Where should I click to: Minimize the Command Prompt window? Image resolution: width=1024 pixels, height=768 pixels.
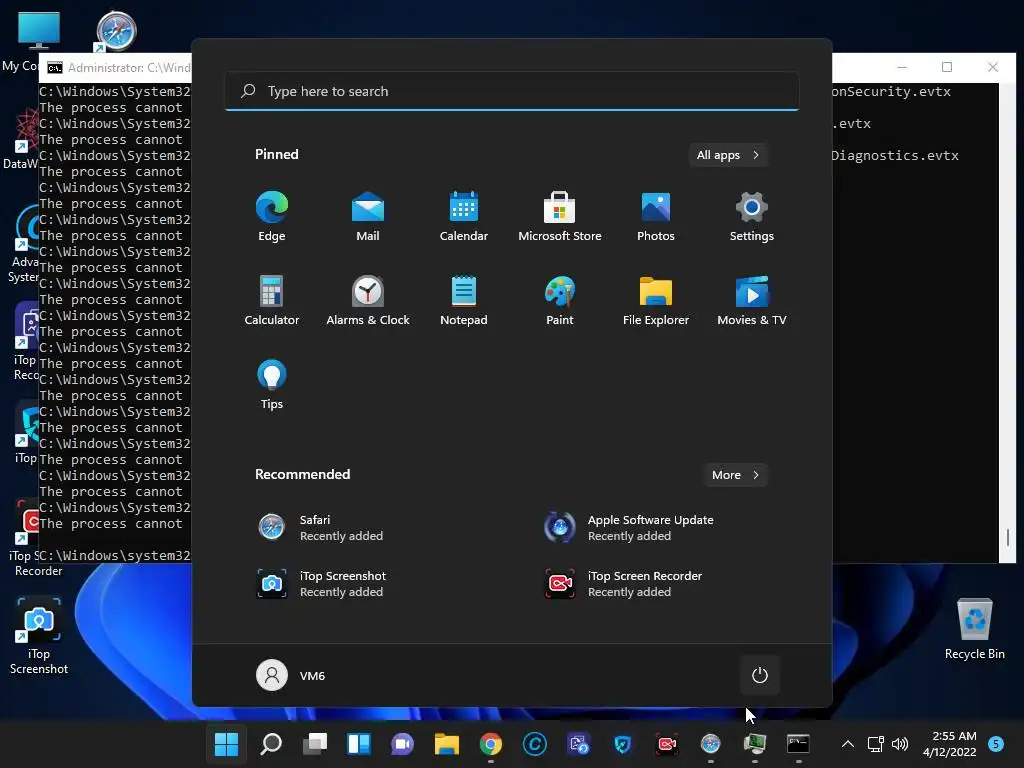[902, 67]
